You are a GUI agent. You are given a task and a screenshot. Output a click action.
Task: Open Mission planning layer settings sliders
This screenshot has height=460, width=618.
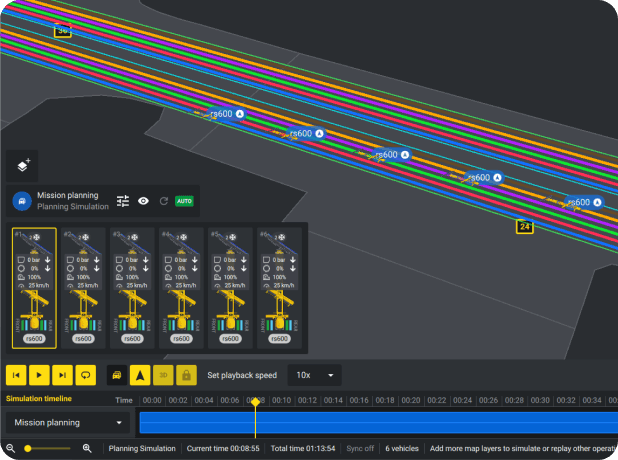[x=123, y=201]
